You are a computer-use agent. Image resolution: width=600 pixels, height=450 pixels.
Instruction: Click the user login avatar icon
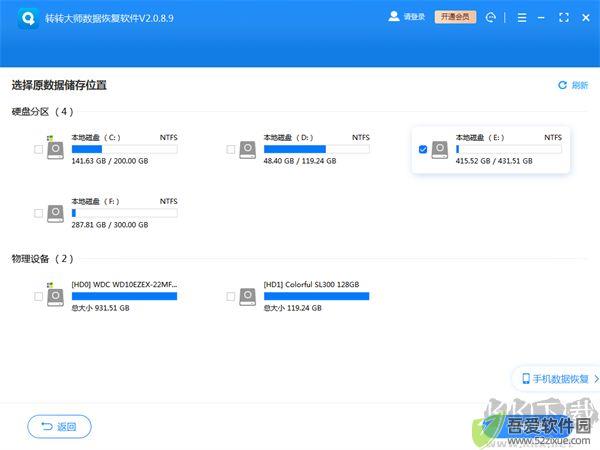point(394,16)
